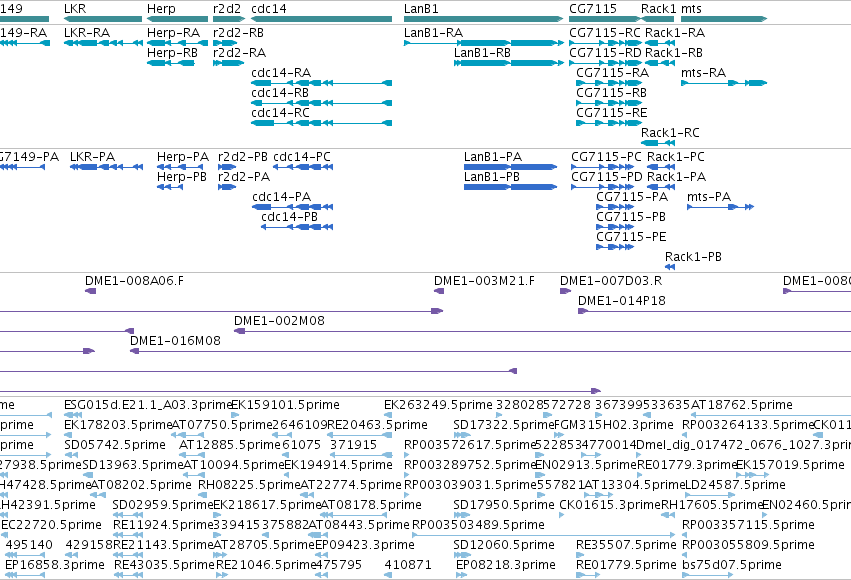Select EST label bs75d07.5prime
The width and height of the screenshot is (851, 580).
732,565
